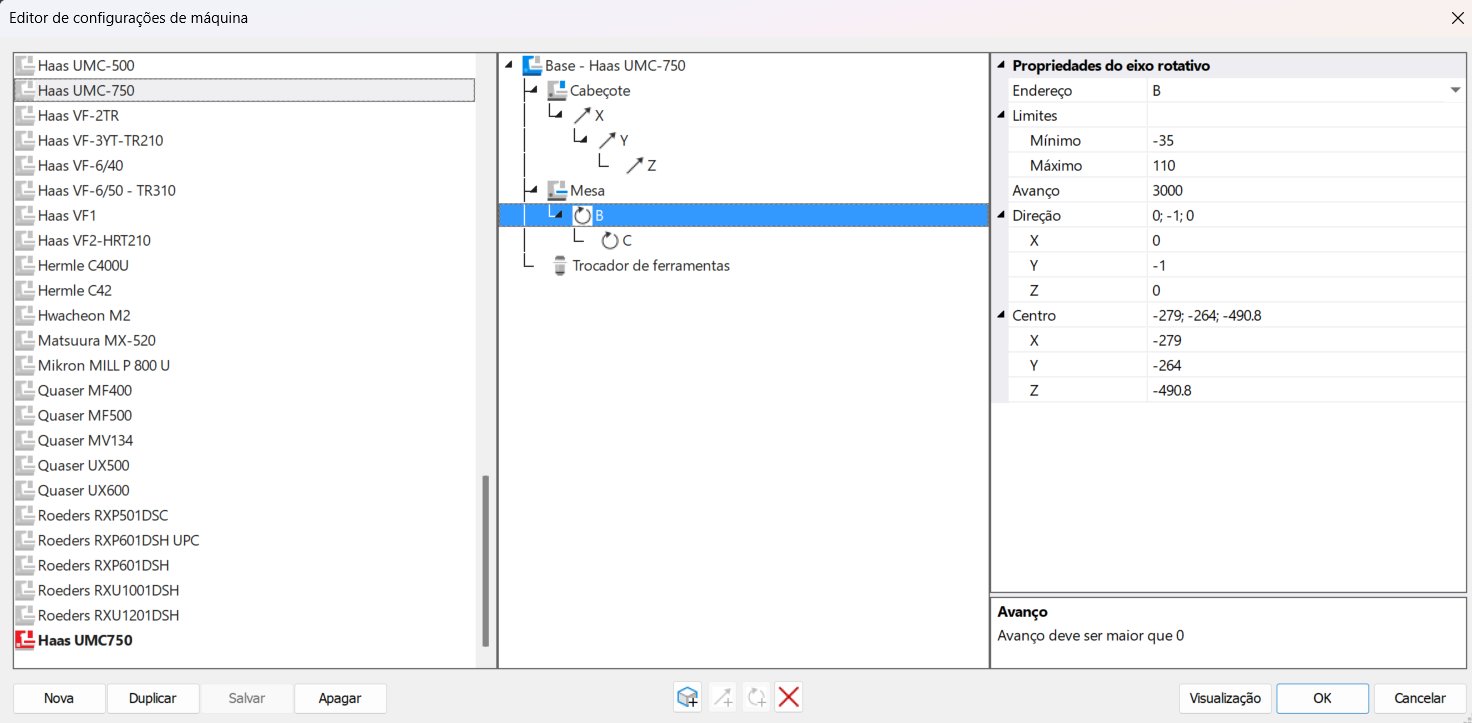1472x723 pixels.
Task: Click the machine icon beside Mikron MILL P 800 U
Action: coord(25,365)
